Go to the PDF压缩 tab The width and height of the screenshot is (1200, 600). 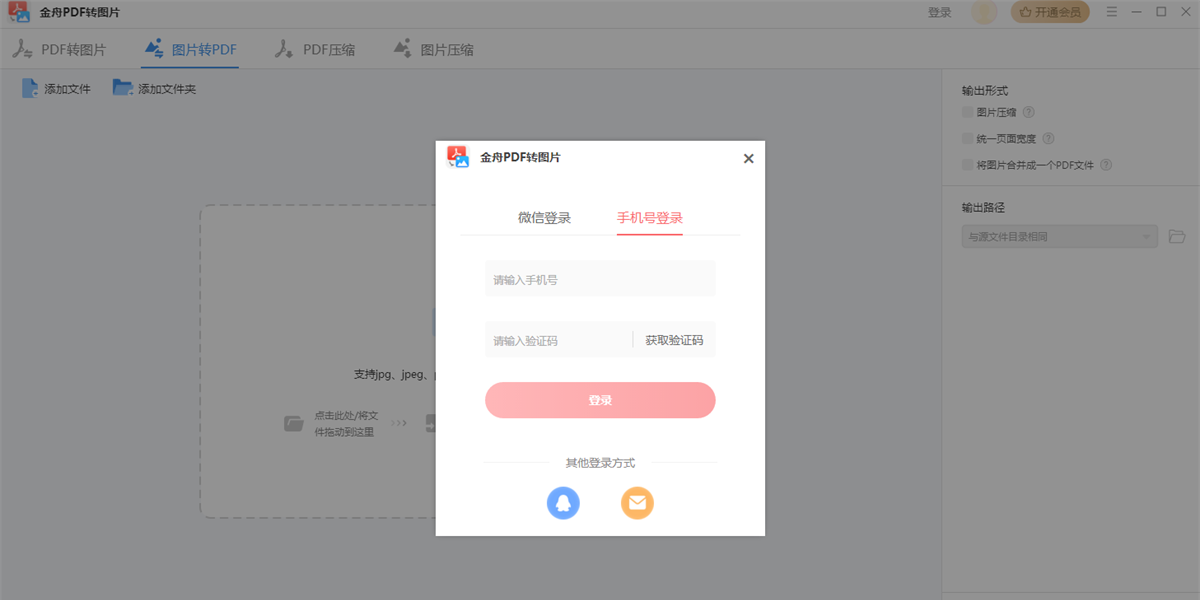point(315,49)
